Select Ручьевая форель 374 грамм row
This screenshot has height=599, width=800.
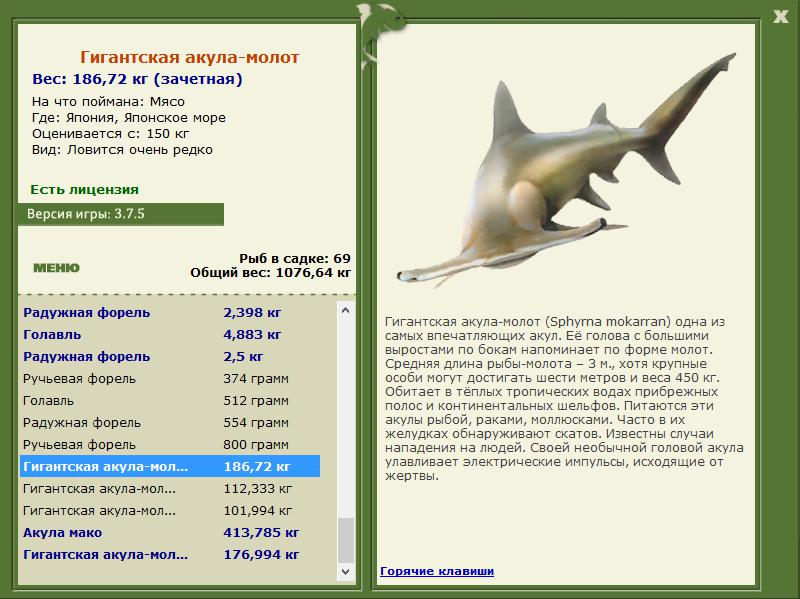coord(170,378)
